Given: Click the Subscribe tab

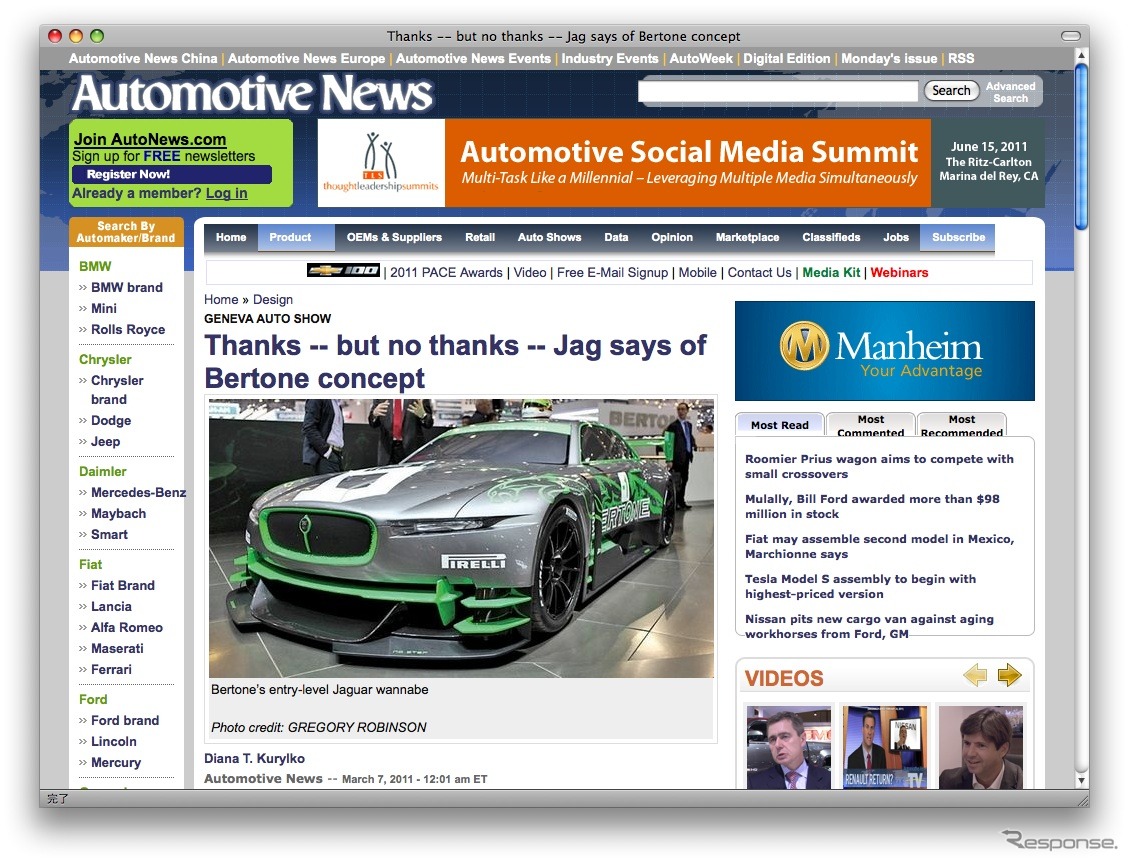Looking at the screenshot, I should pyautogui.click(x=958, y=238).
